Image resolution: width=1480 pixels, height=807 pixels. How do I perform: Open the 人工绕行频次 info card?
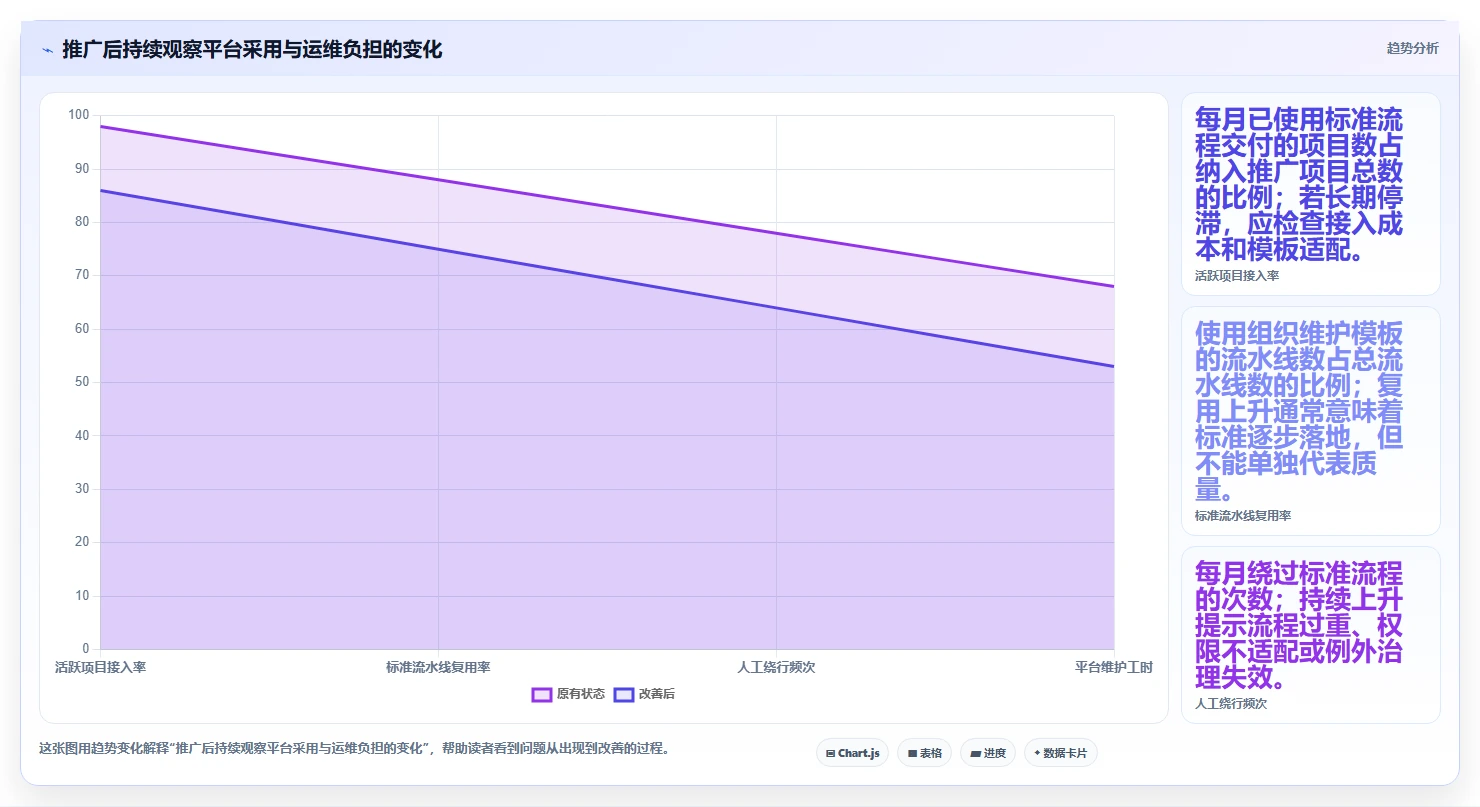[1310, 634]
